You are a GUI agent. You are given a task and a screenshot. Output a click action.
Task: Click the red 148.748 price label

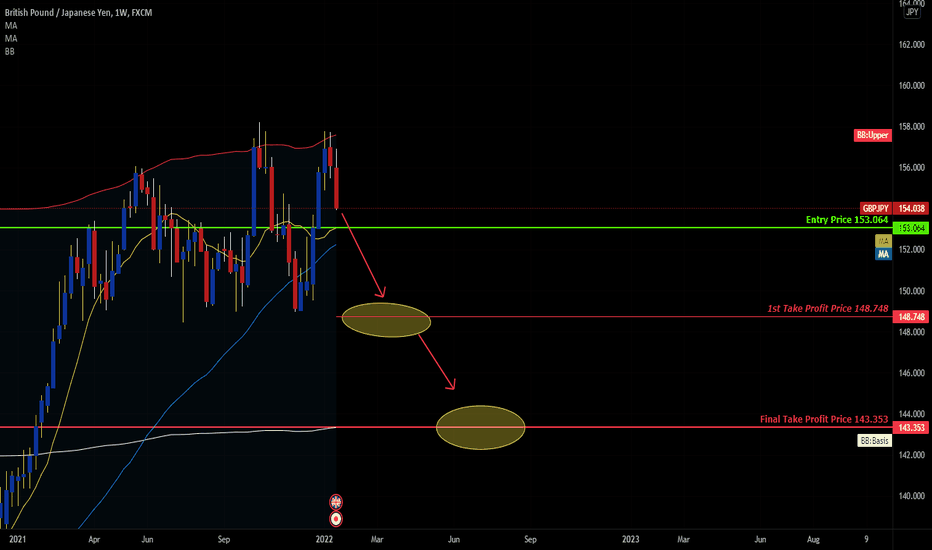tap(911, 317)
